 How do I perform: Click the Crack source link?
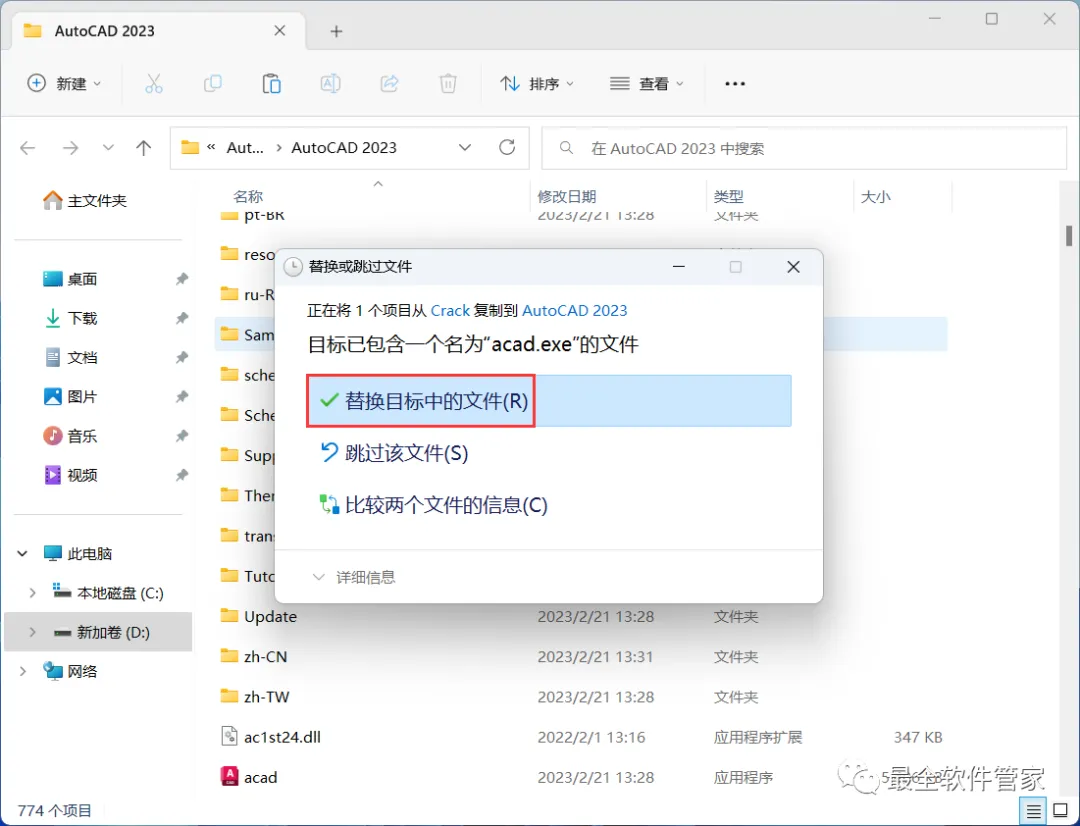[x=450, y=311]
